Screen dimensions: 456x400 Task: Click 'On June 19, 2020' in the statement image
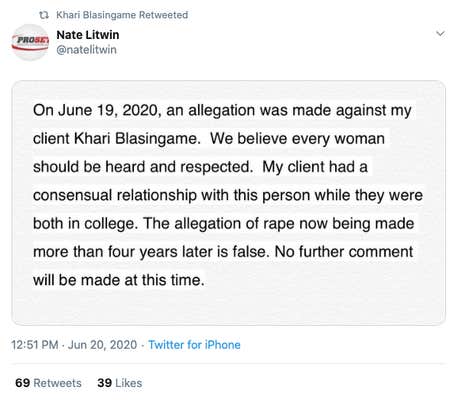pos(95,110)
